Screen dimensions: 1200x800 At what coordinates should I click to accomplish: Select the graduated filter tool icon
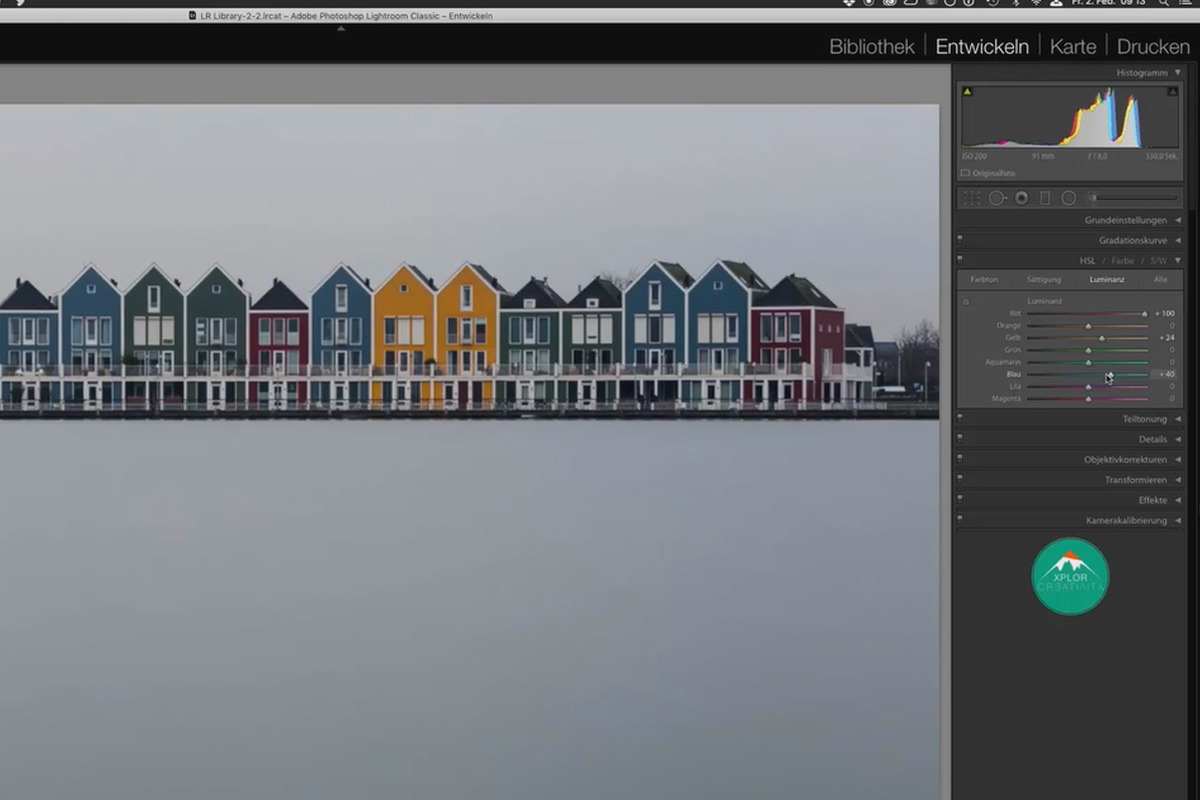tap(1045, 198)
